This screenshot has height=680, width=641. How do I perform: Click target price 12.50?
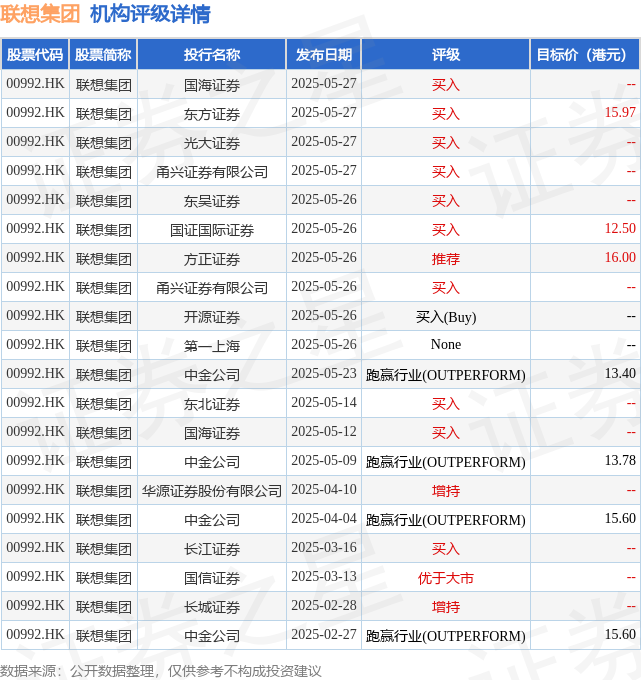620,228
